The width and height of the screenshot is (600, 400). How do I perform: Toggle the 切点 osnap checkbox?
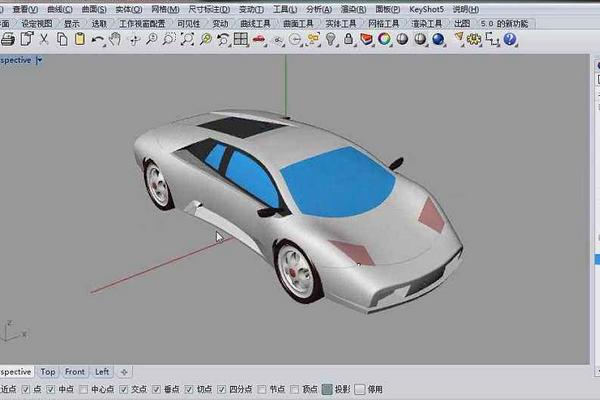[x=189, y=390]
